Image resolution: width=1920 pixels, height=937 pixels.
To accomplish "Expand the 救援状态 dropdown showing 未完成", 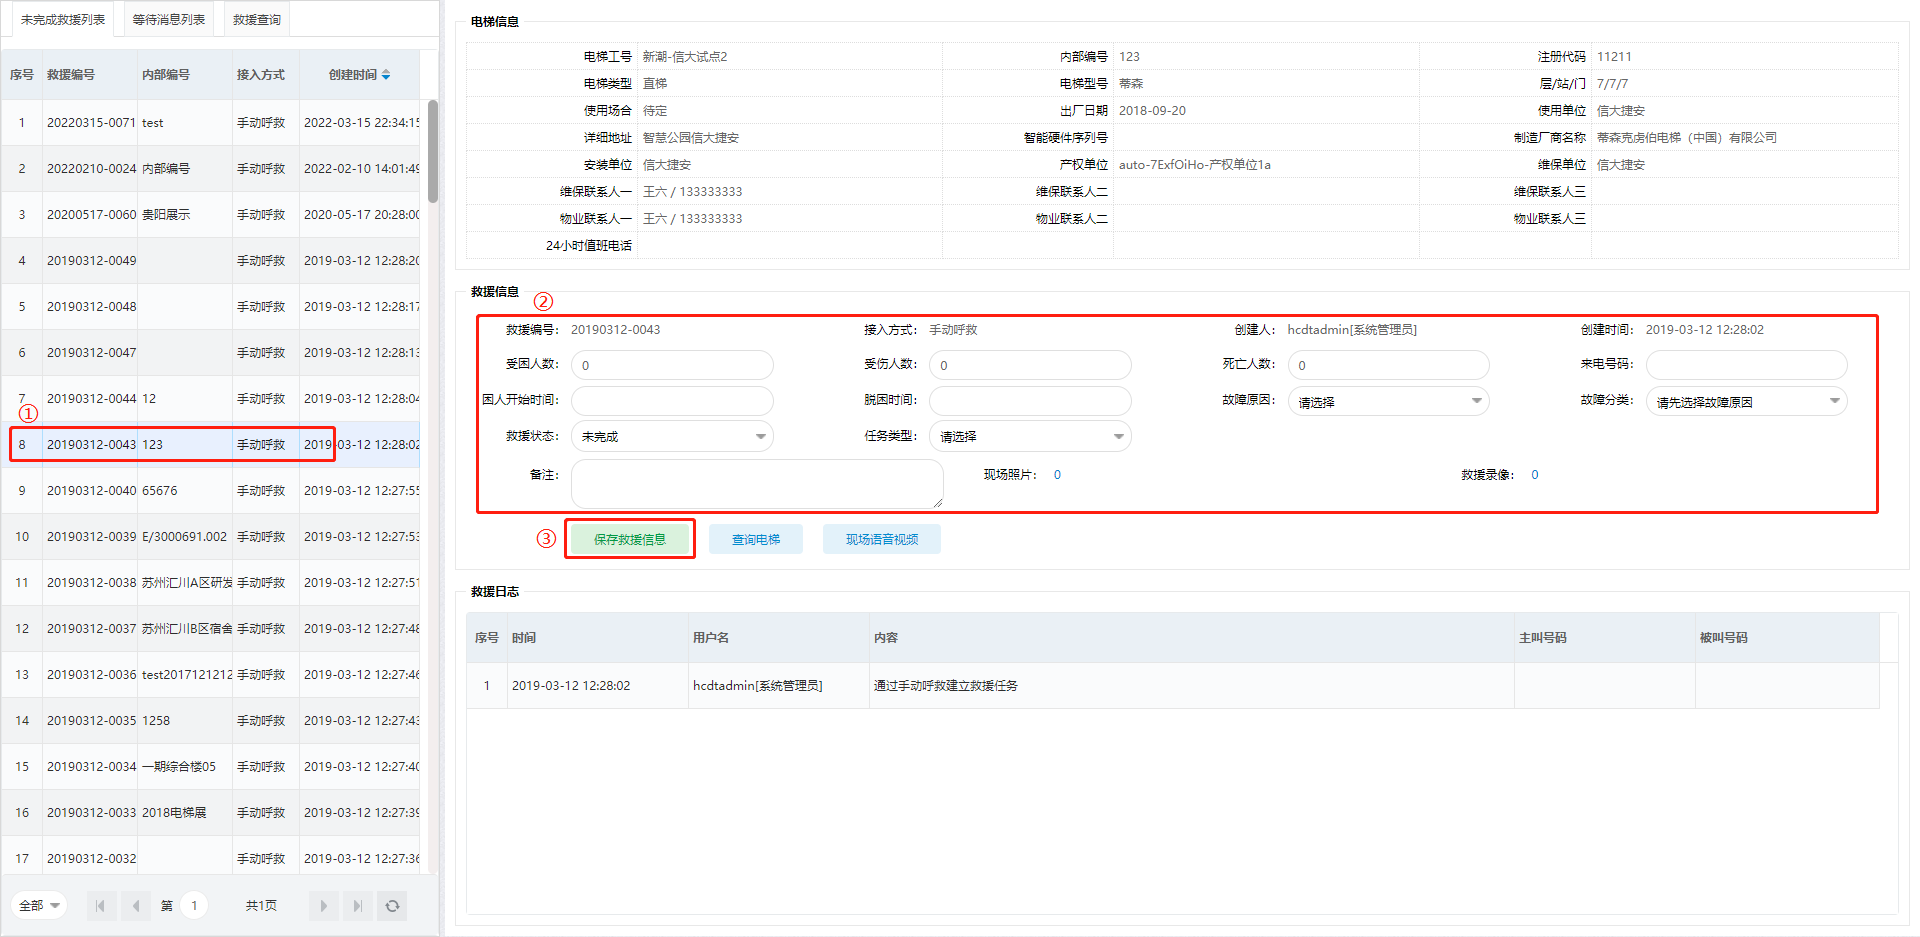I will (672, 436).
